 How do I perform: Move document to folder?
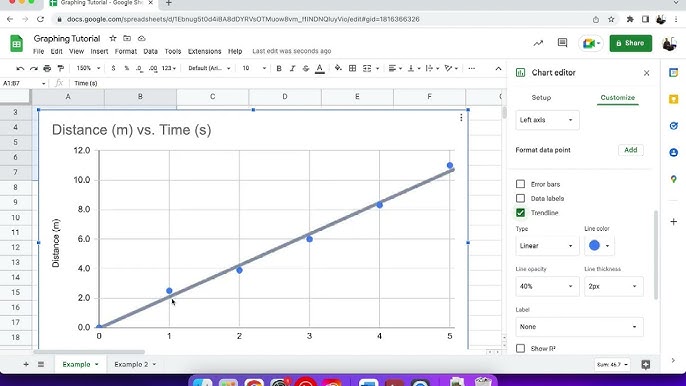click(127, 39)
